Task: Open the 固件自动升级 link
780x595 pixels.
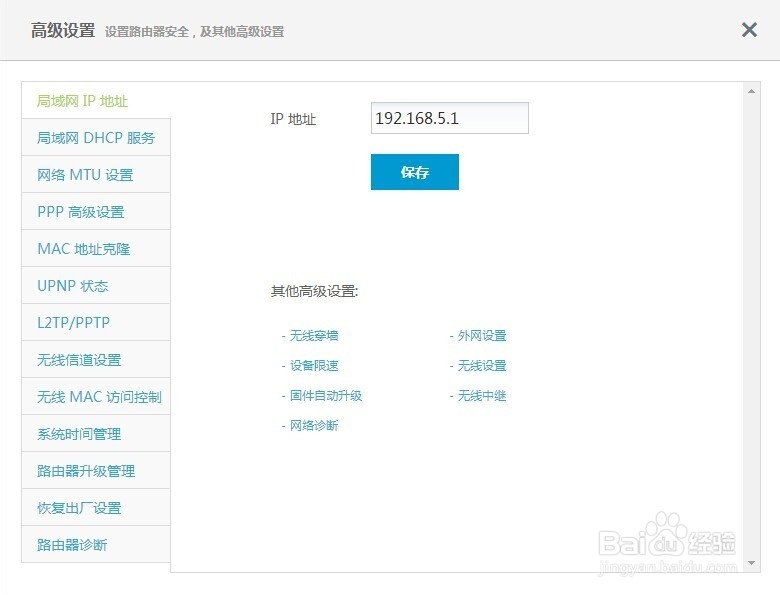Action: (326, 396)
